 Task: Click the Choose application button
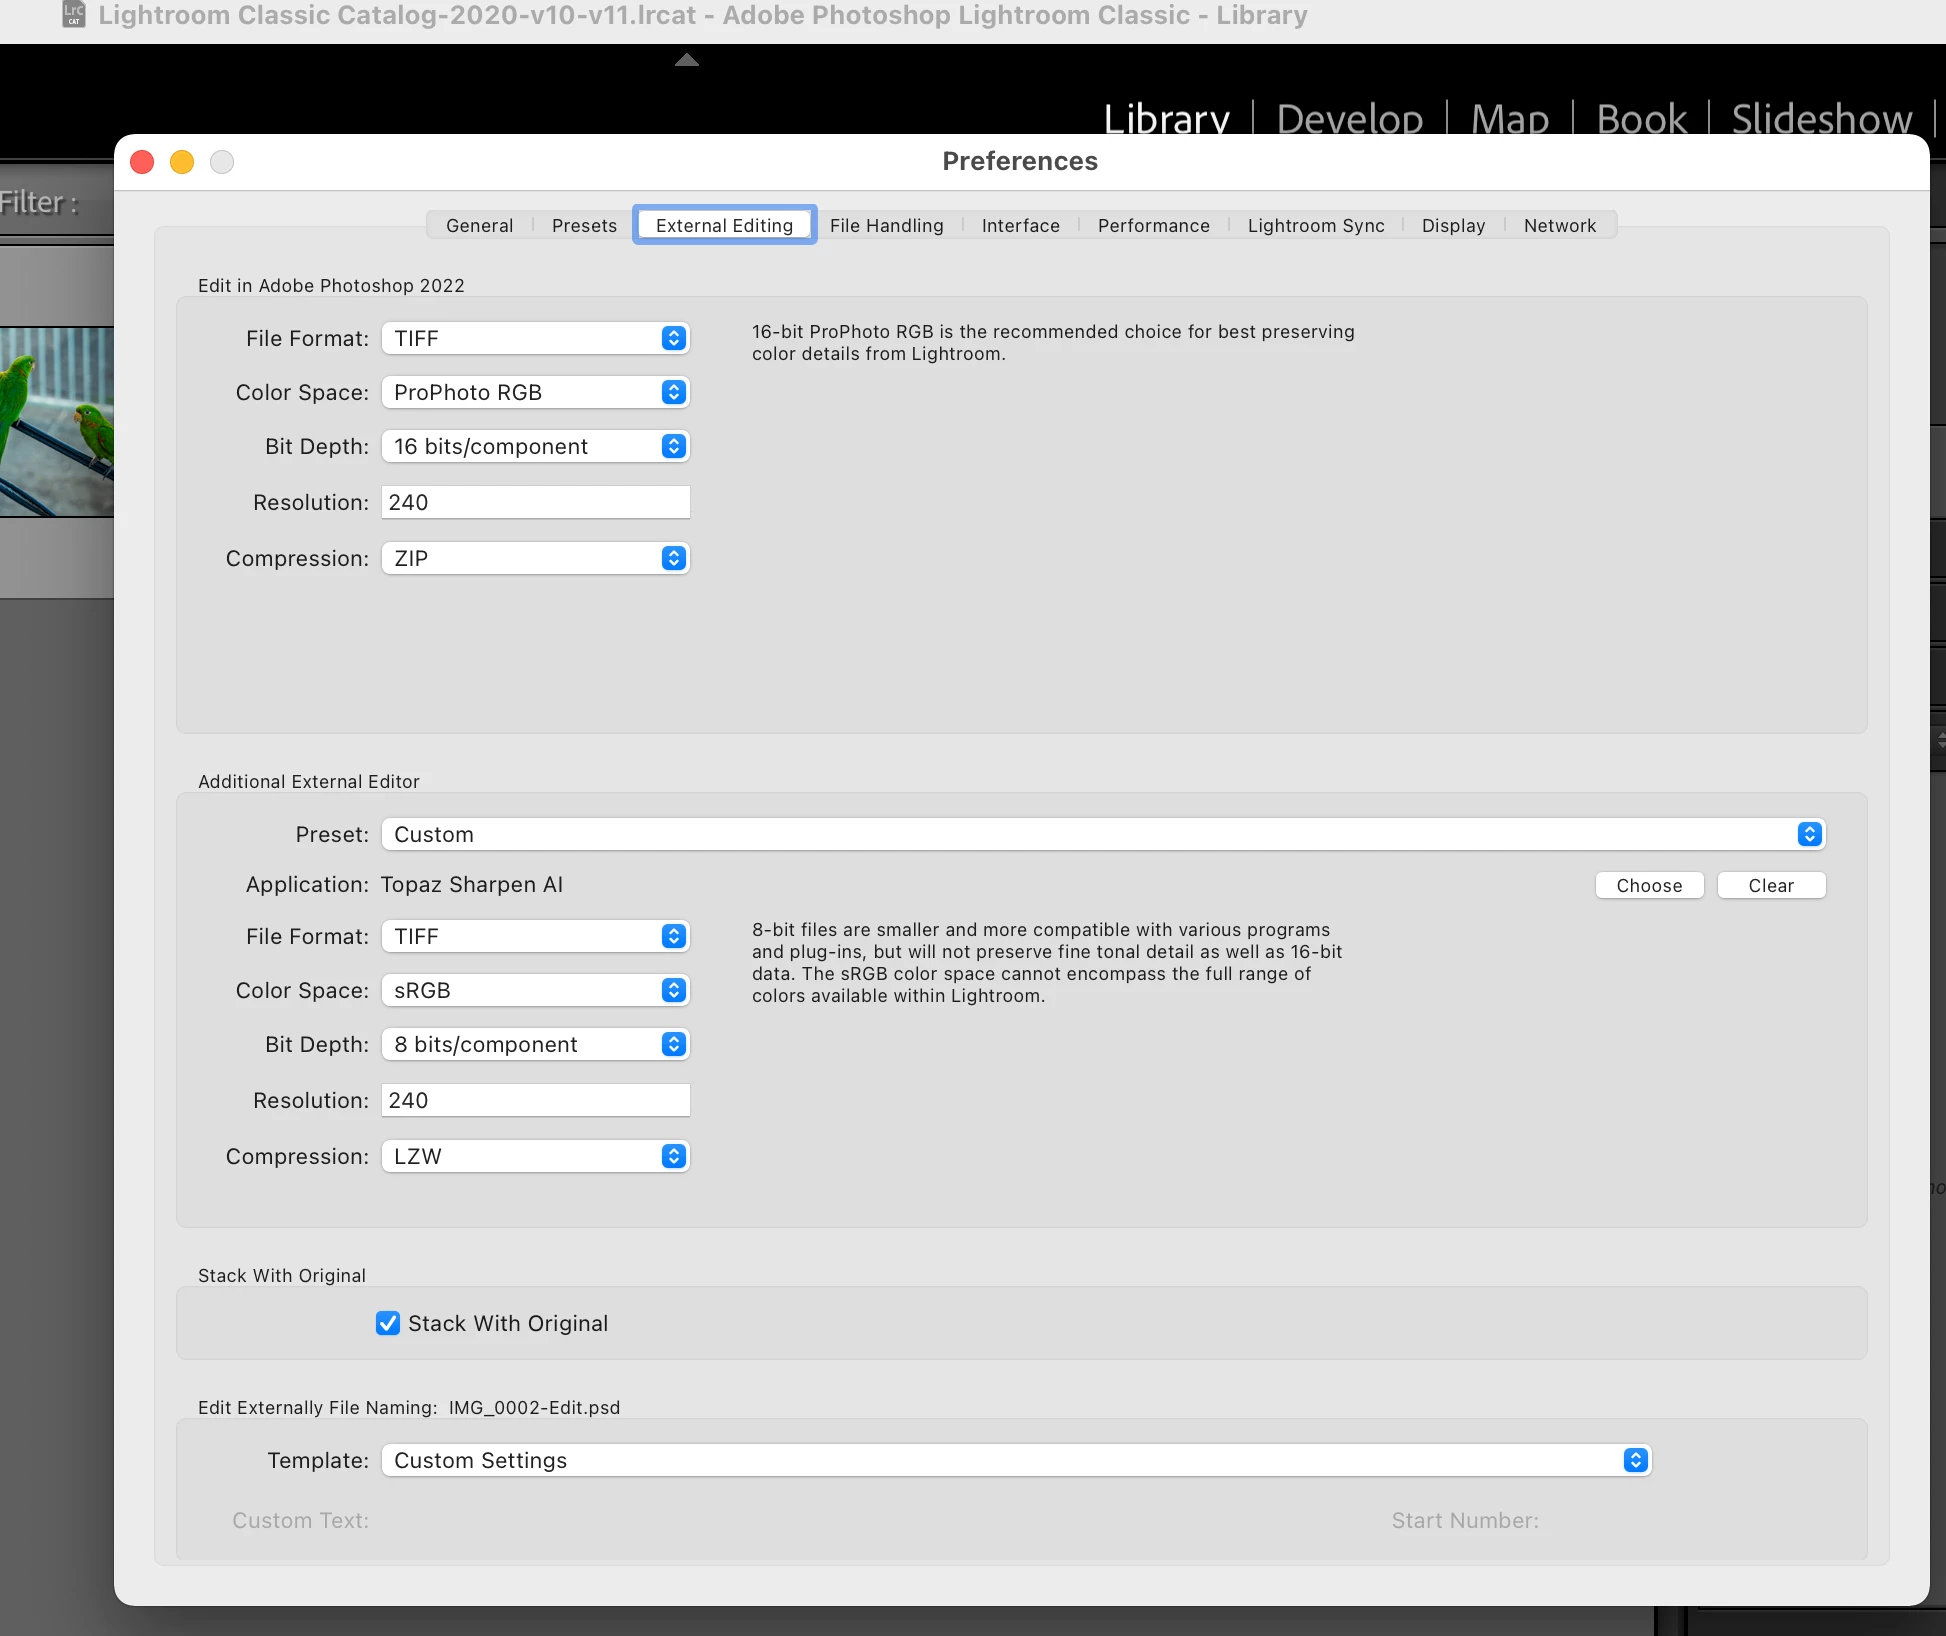tap(1649, 885)
